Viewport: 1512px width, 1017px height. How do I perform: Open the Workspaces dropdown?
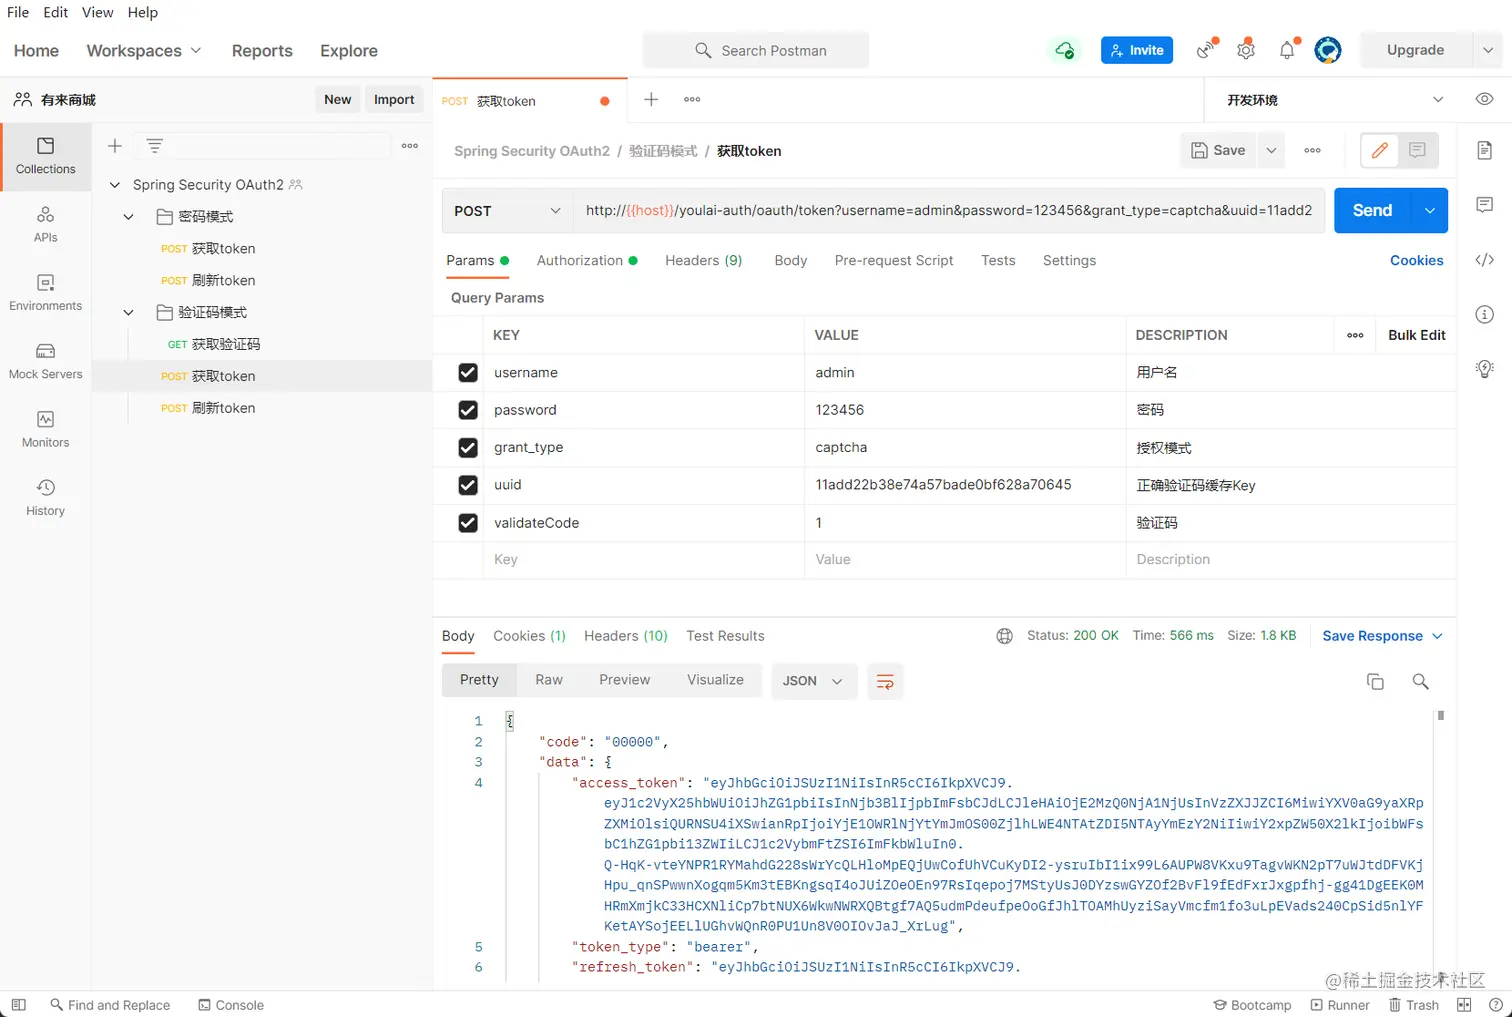144,51
